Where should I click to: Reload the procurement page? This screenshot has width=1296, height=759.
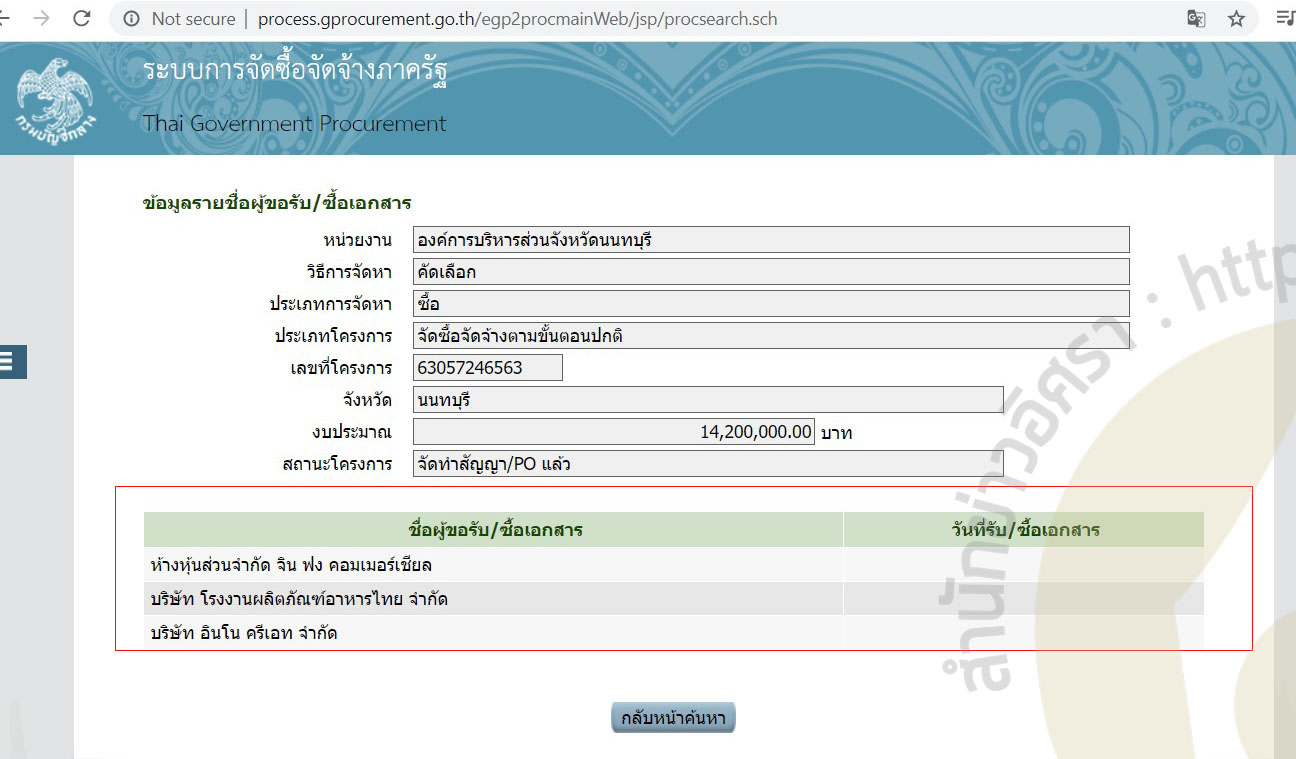coord(83,18)
